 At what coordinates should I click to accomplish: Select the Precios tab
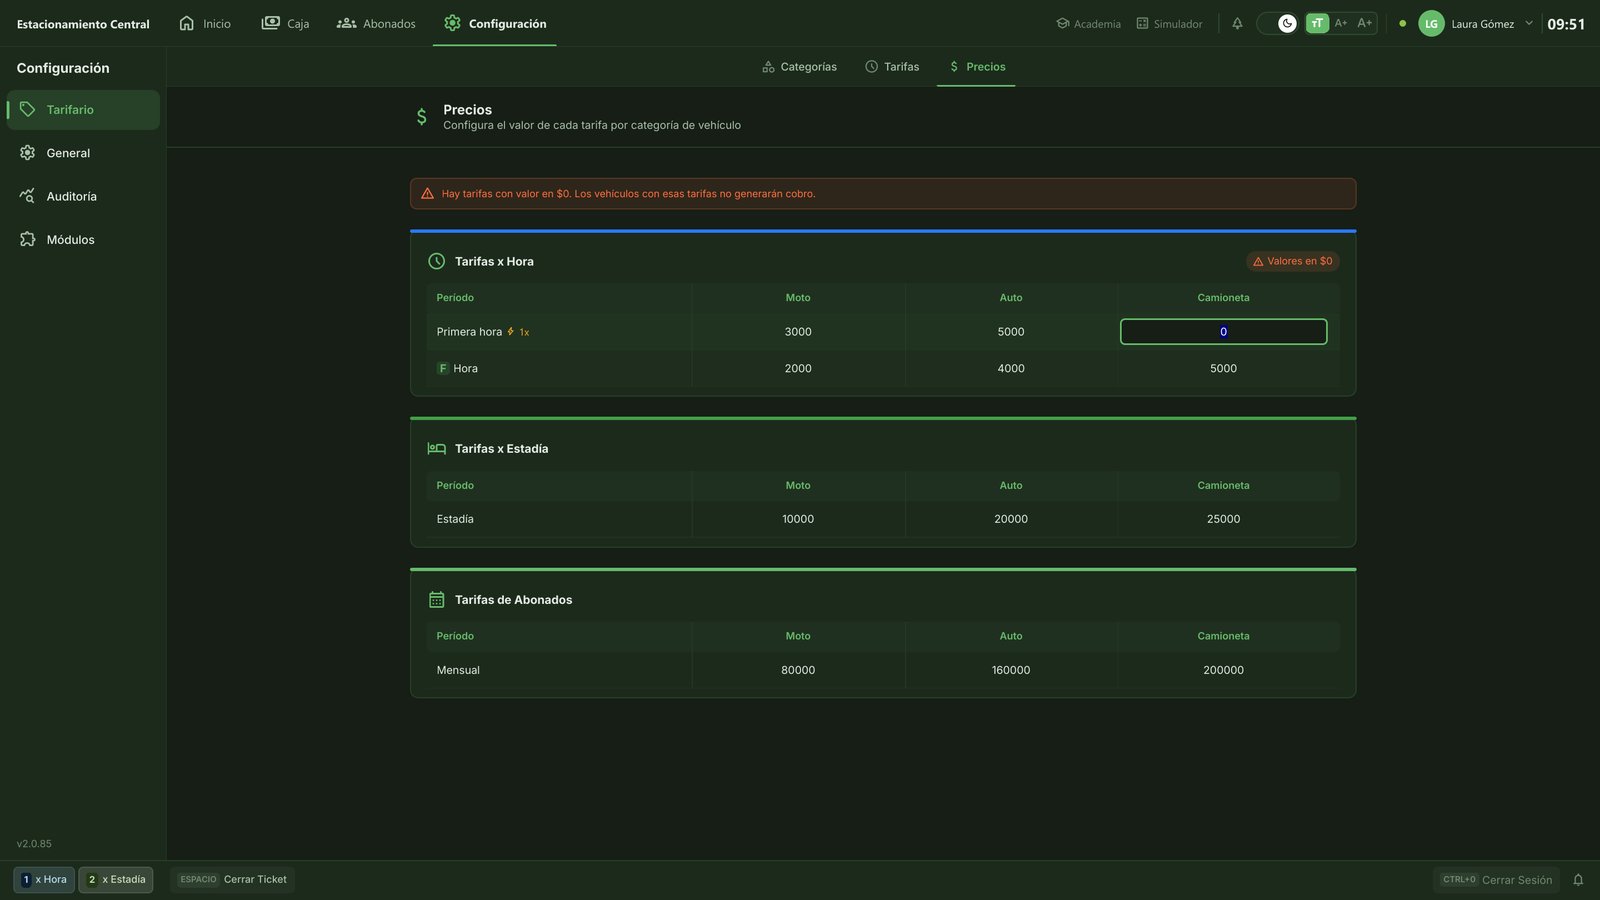(976, 67)
